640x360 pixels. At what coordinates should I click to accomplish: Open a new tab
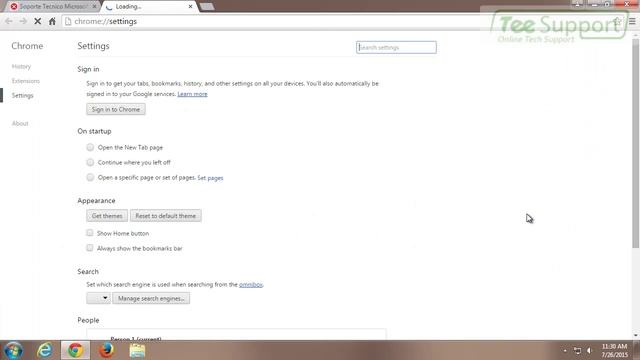[207, 7]
